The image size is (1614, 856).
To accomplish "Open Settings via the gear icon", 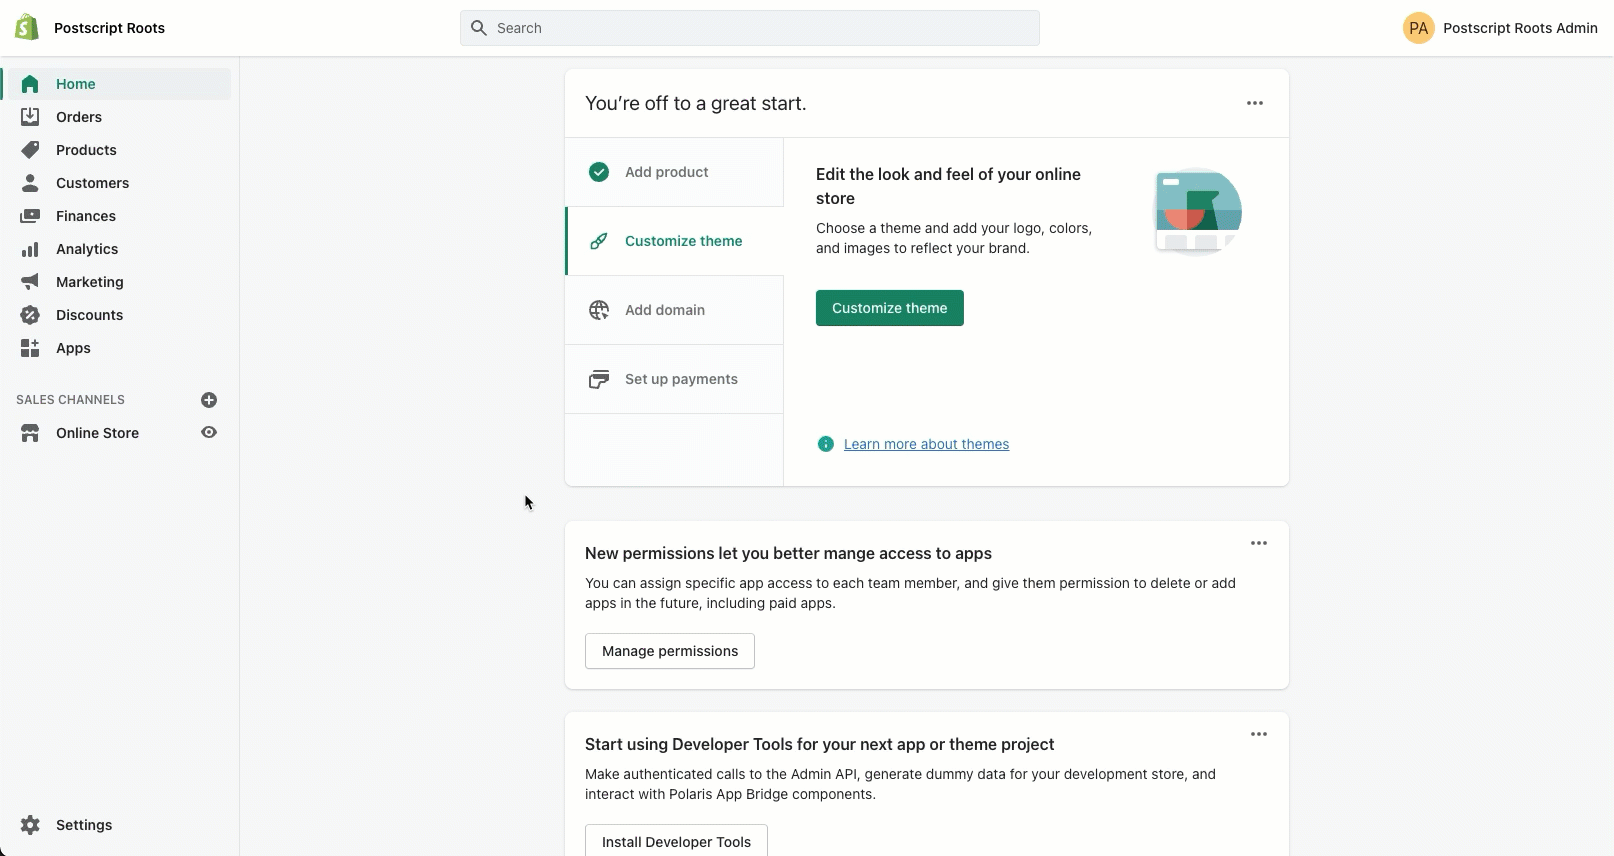I will coord(30,825).
